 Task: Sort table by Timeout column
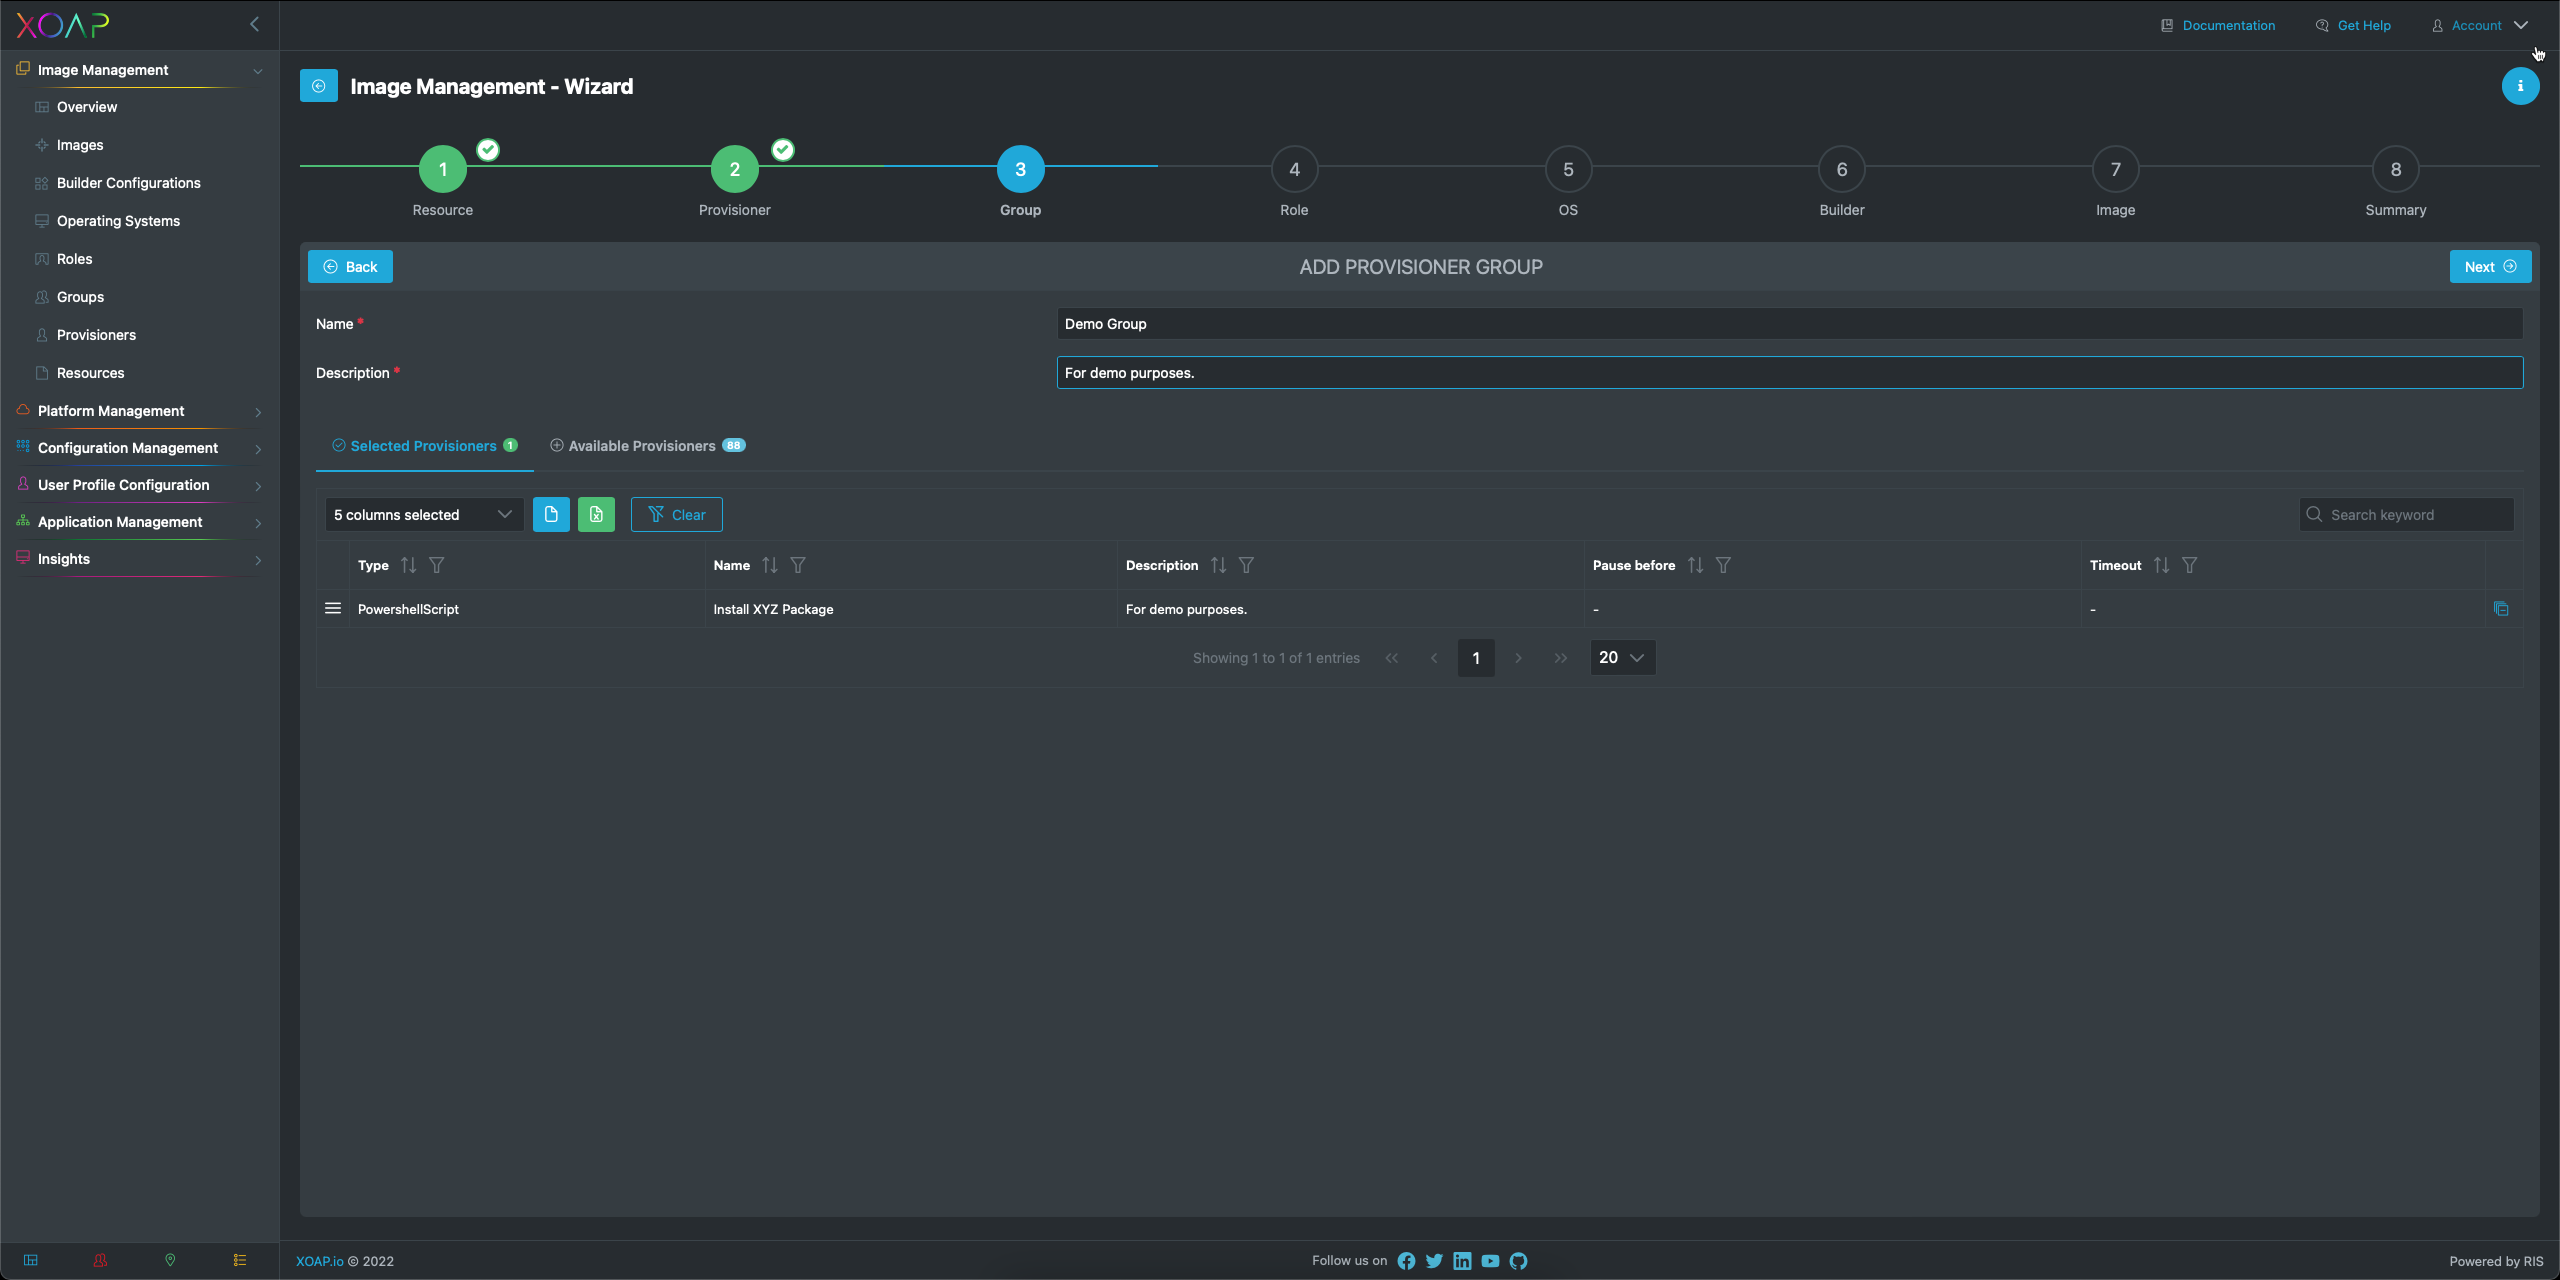tap(2161, 565)
